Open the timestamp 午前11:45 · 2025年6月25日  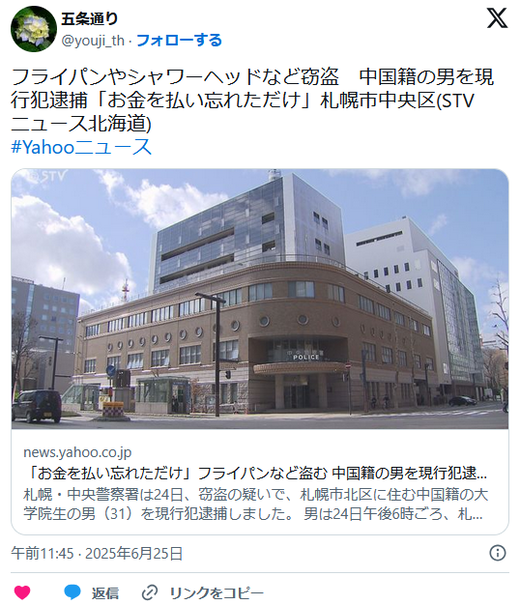point(96,553)
